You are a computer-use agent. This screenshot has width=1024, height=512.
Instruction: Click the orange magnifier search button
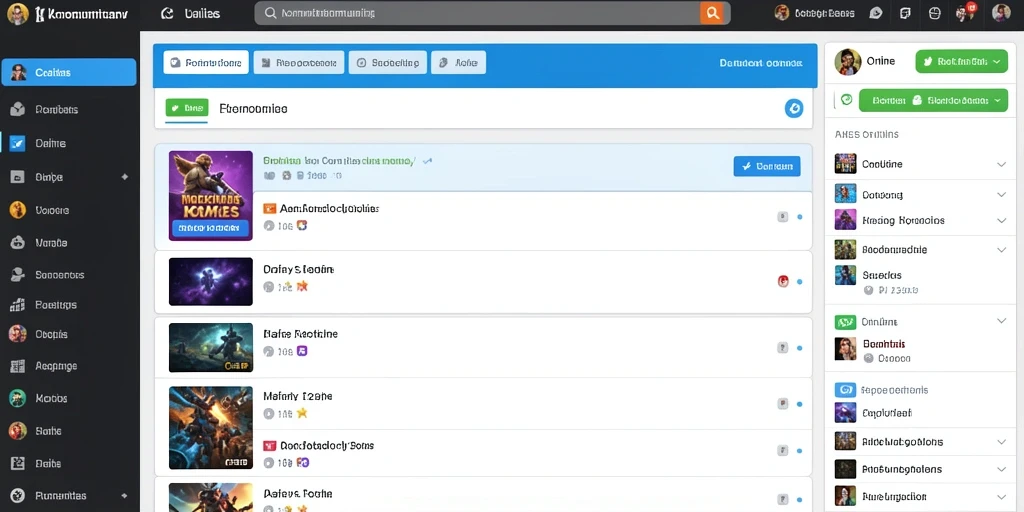click(711, 13)
